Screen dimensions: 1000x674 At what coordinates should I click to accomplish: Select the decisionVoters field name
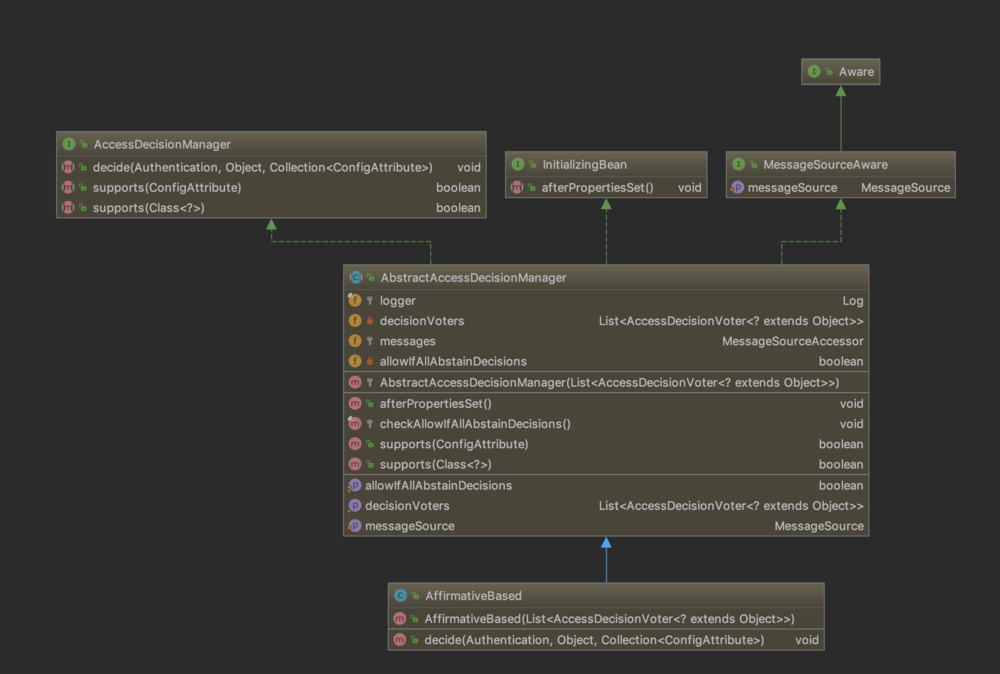pyautogui.click(x=422, y=321)
